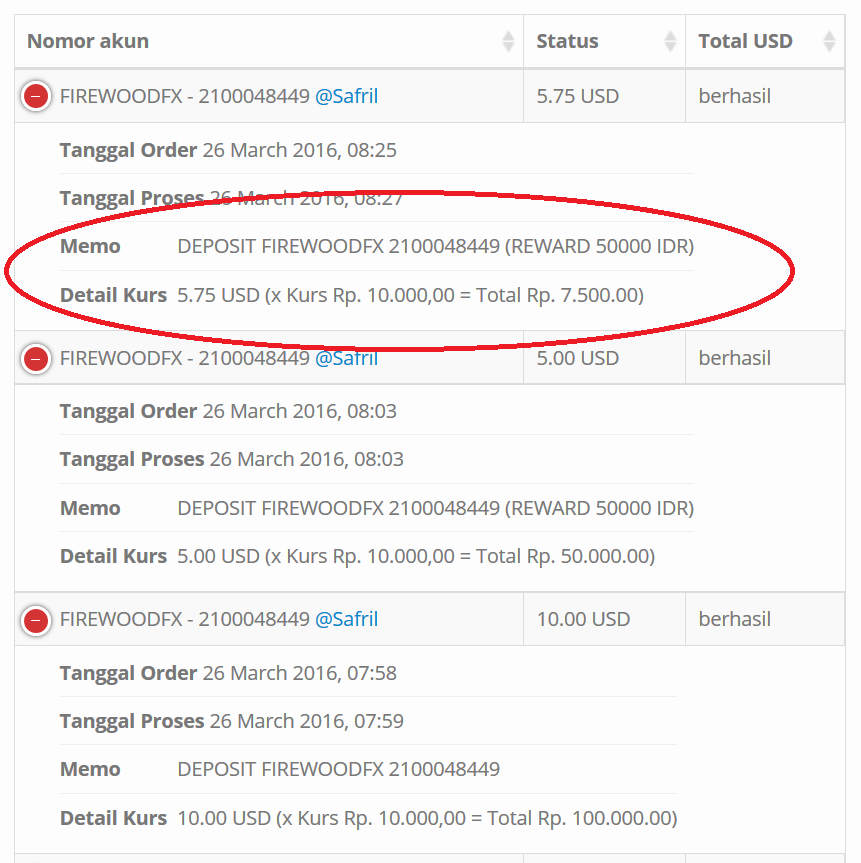Open @Safril link in 10.00 USD row
This screenshot has width=861, height=863.
pyautogui.click(x=346, y=619)
